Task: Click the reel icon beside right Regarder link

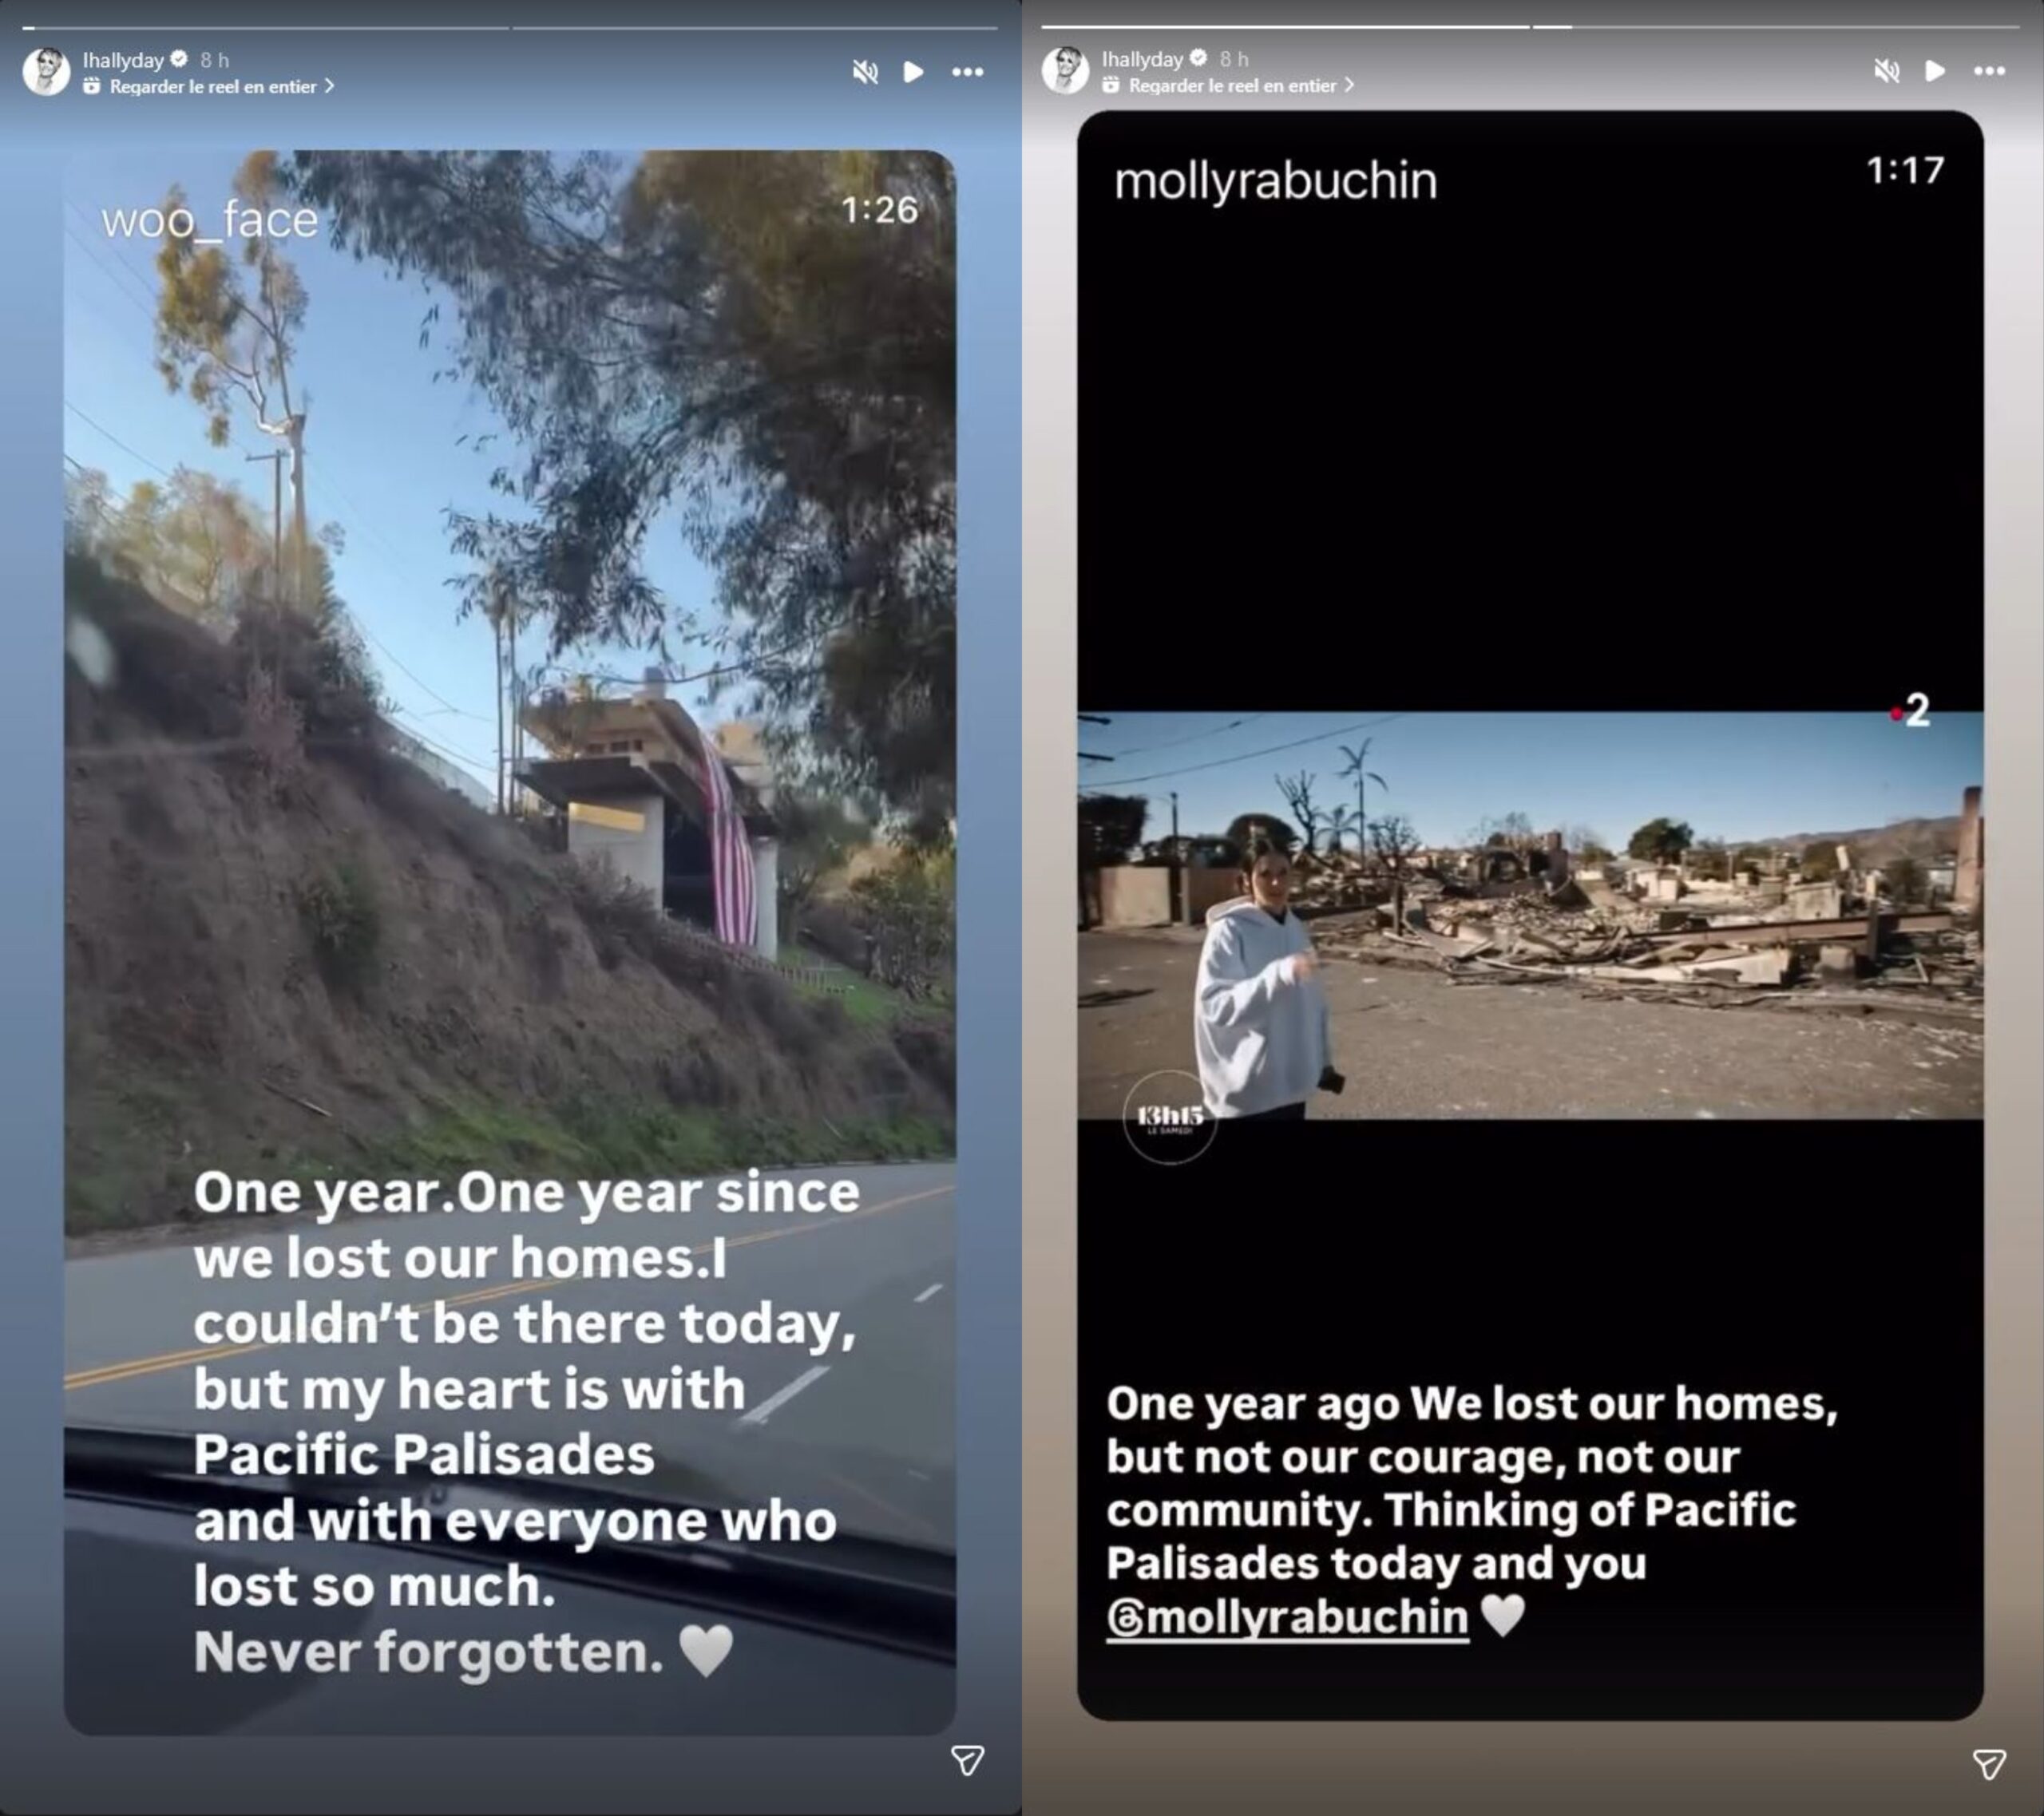Action: click(x=1111, y=86)
